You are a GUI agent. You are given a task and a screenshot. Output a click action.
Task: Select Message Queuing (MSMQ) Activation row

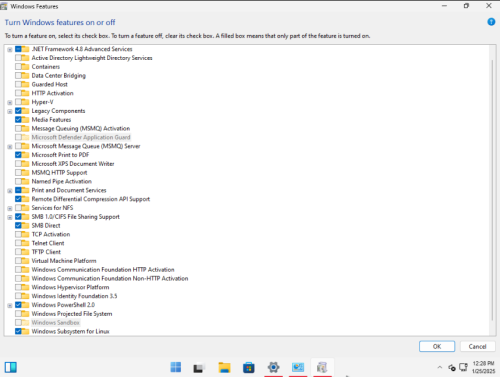coord(81,128)
